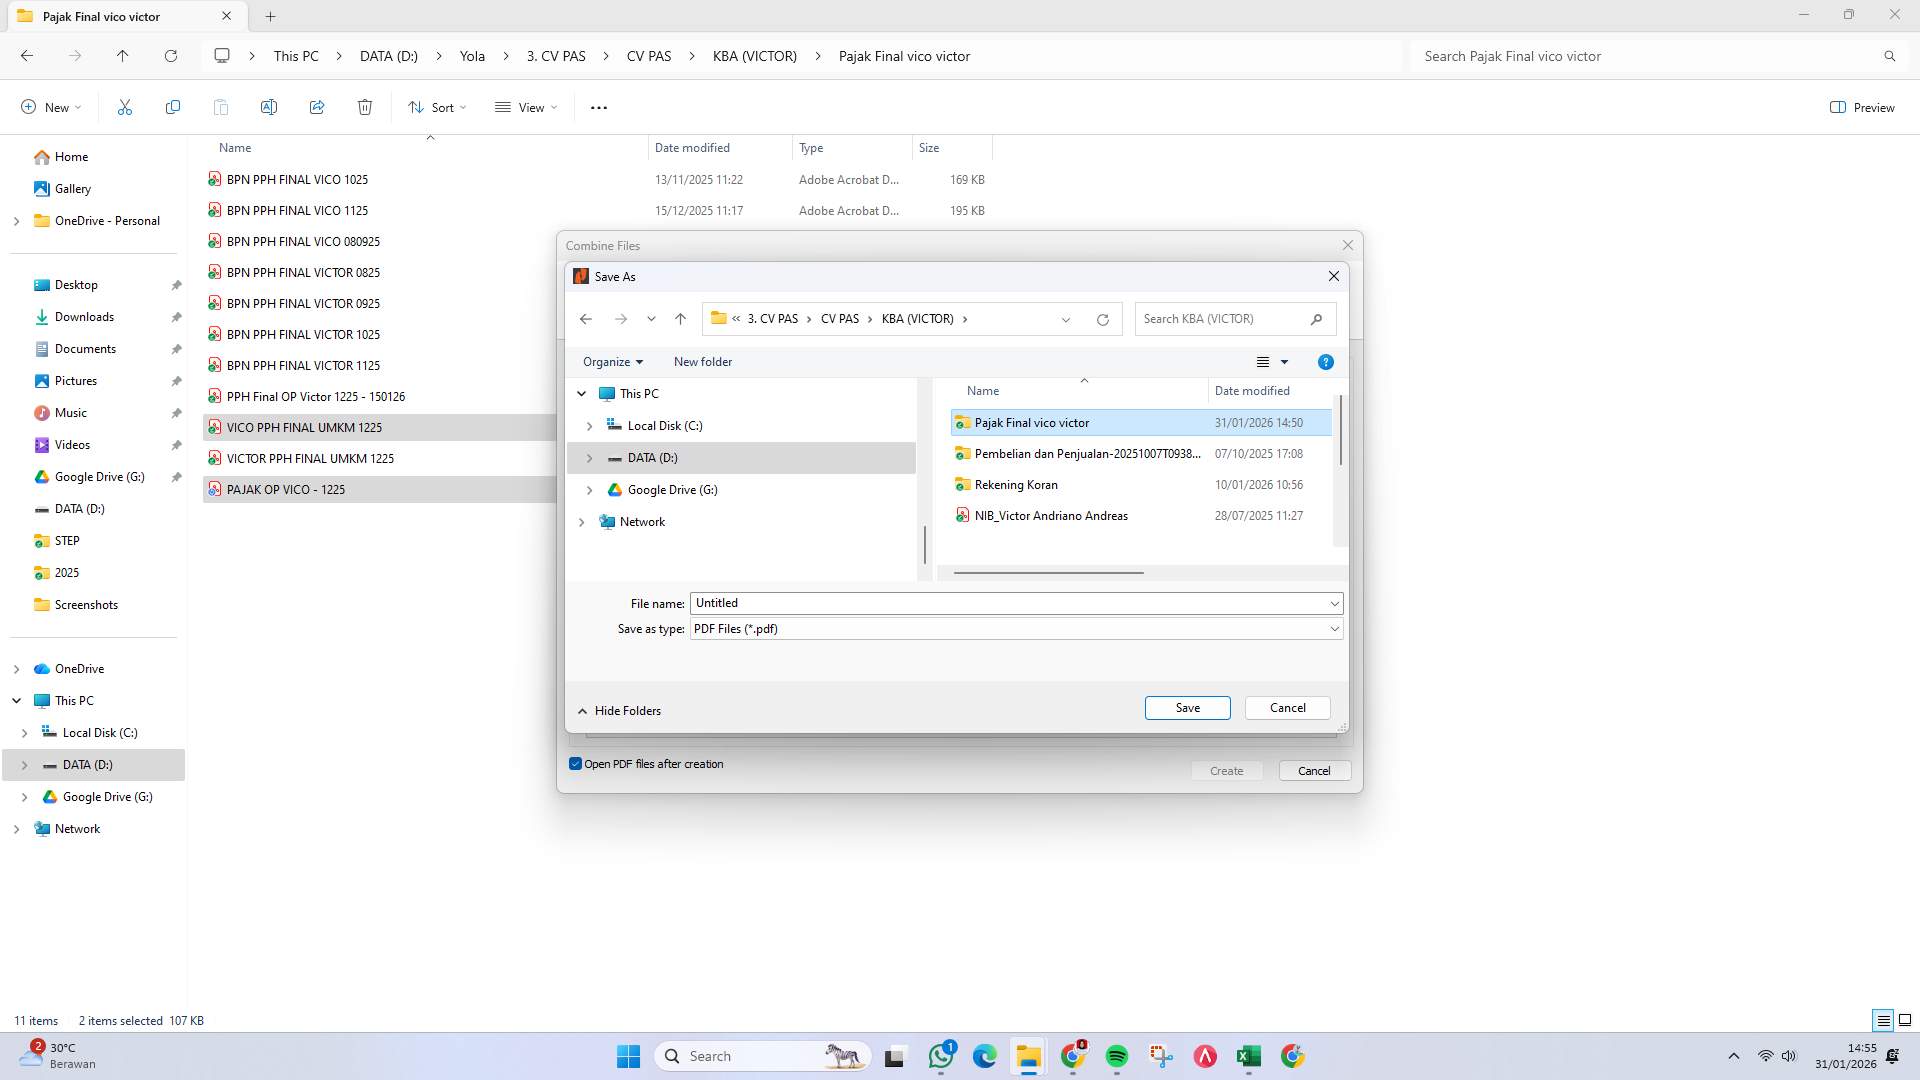Click the Share icon in toolbar
Screen dimensions: 1920x1080
(317, 107)
